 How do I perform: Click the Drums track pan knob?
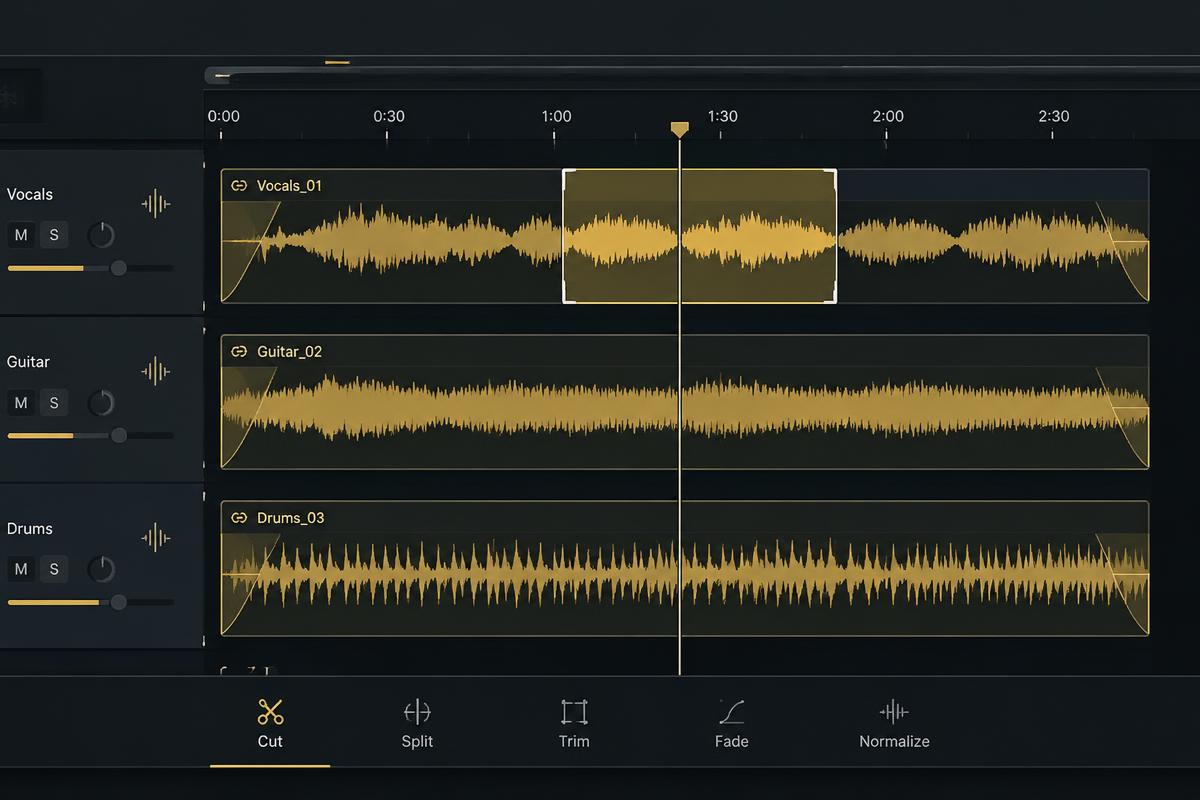click(101, 569)
